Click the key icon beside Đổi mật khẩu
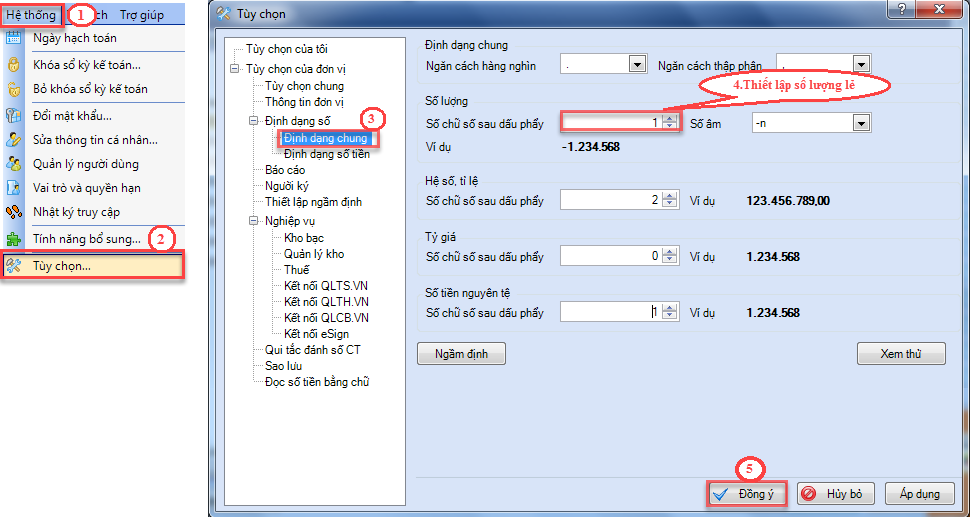This screenshot has width=970, height=517. (14, 116)
